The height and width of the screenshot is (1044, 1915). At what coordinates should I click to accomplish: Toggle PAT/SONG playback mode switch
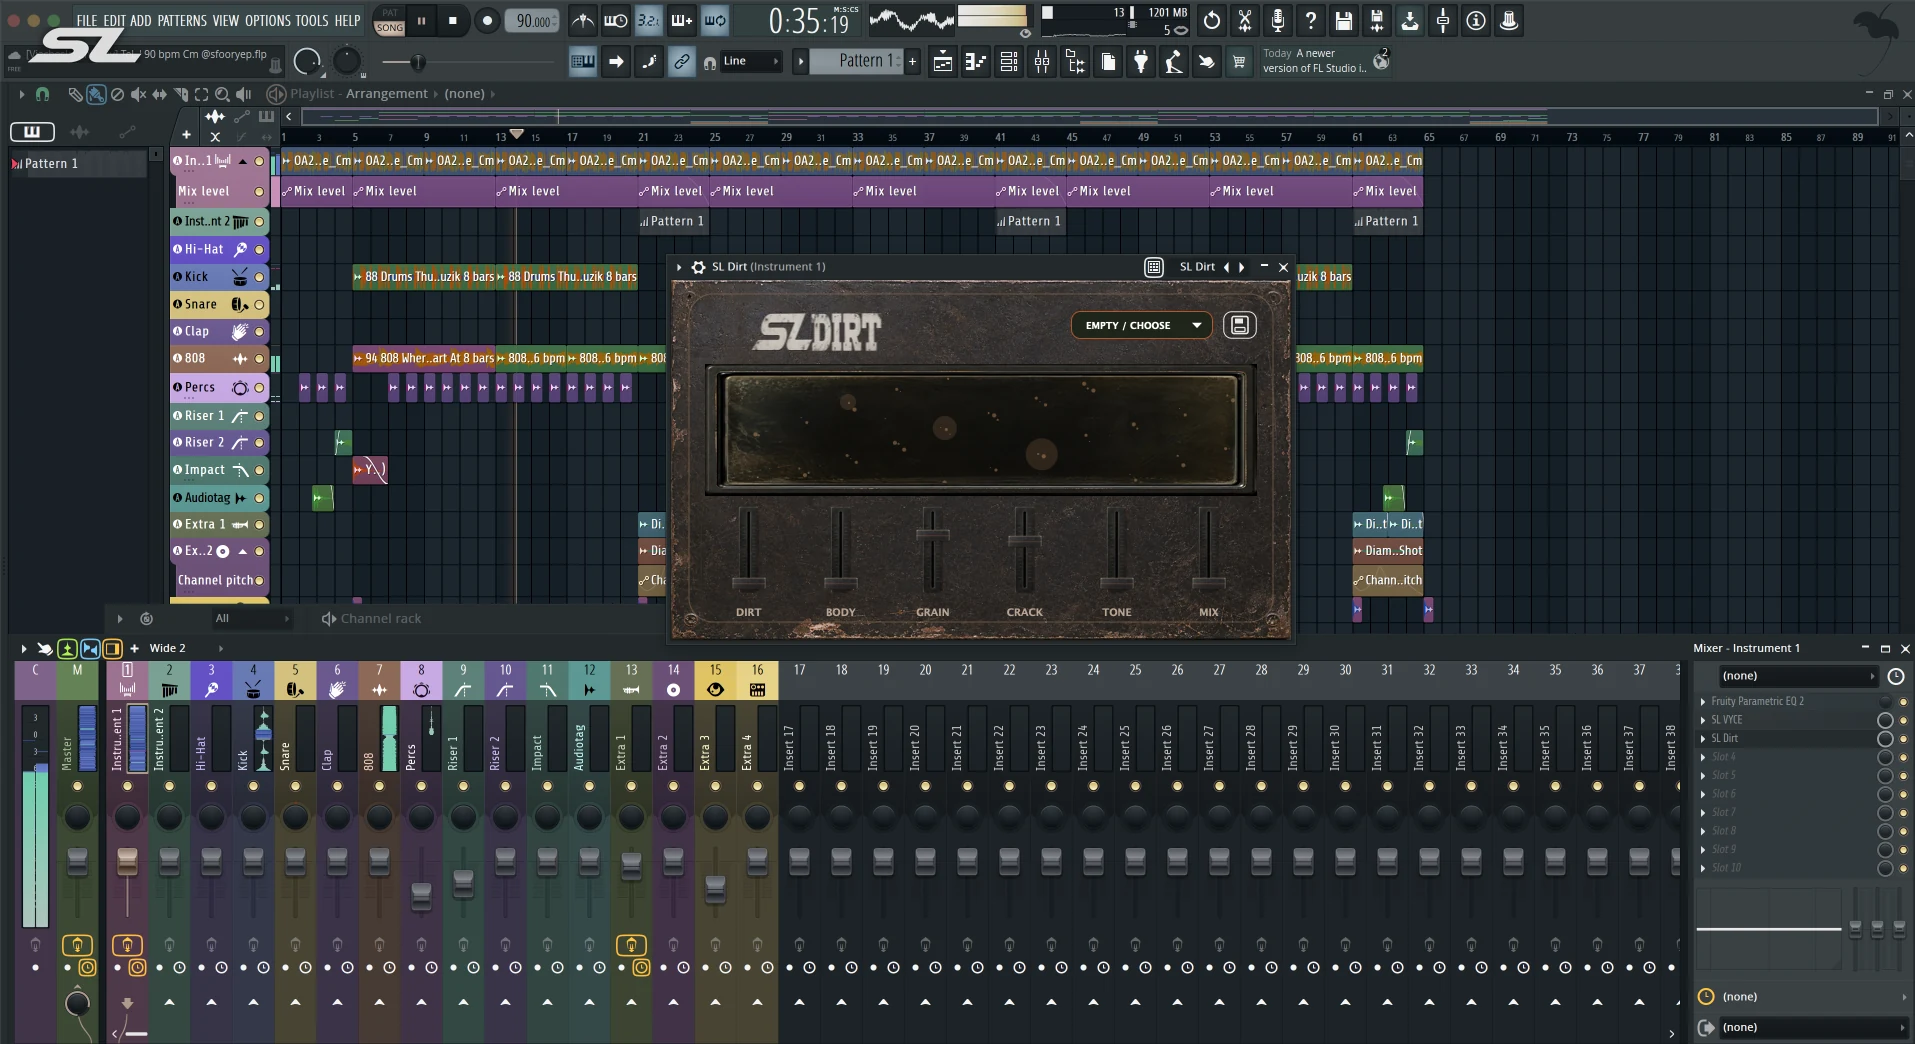pyautogui.click(x=390, y=20)
